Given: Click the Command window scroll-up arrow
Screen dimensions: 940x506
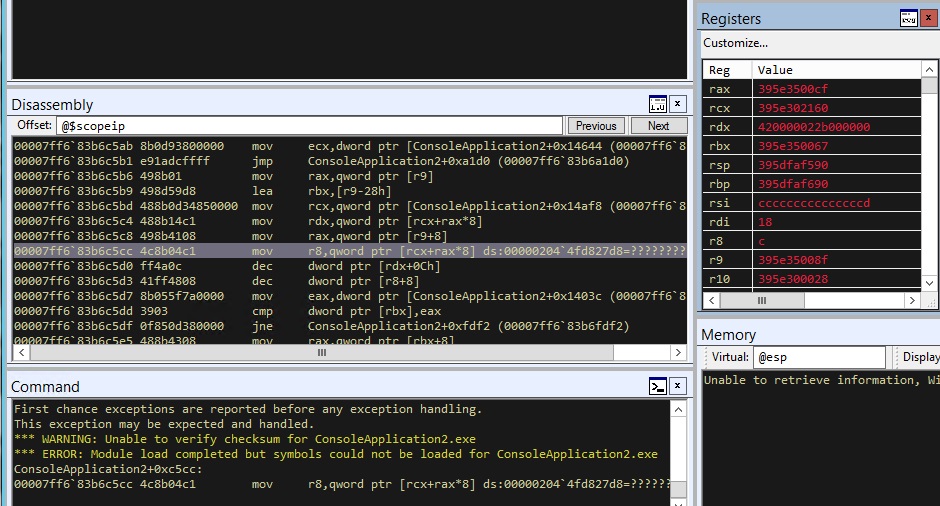Looking at the screenshot, I should coord(678,409).
